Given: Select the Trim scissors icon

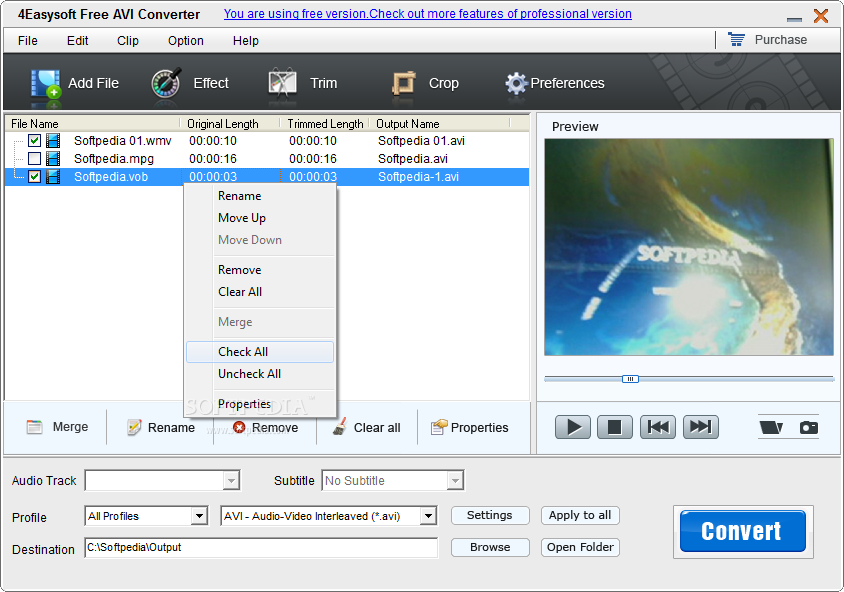Looking at the screenshot, I should coord(282,83).
